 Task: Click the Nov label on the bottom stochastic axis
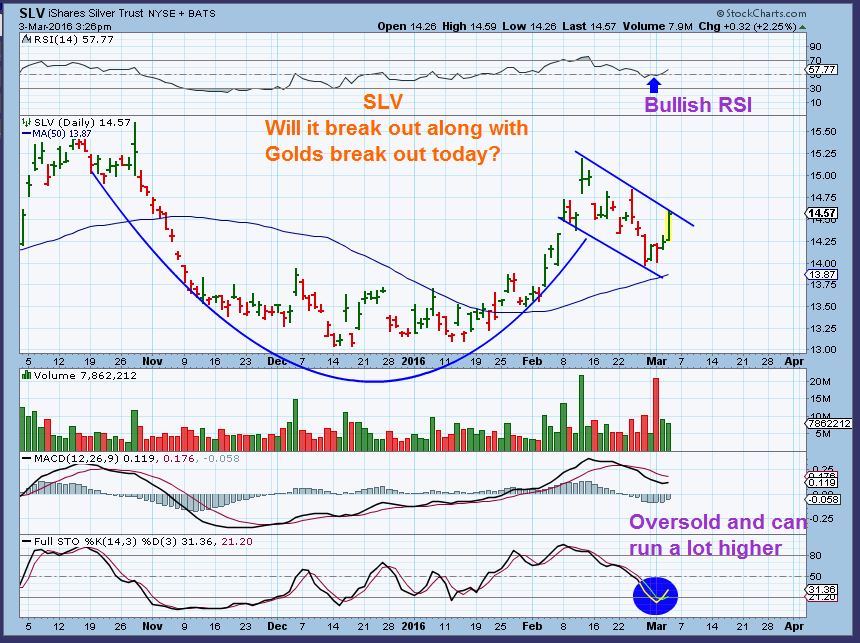click(152, 626)
